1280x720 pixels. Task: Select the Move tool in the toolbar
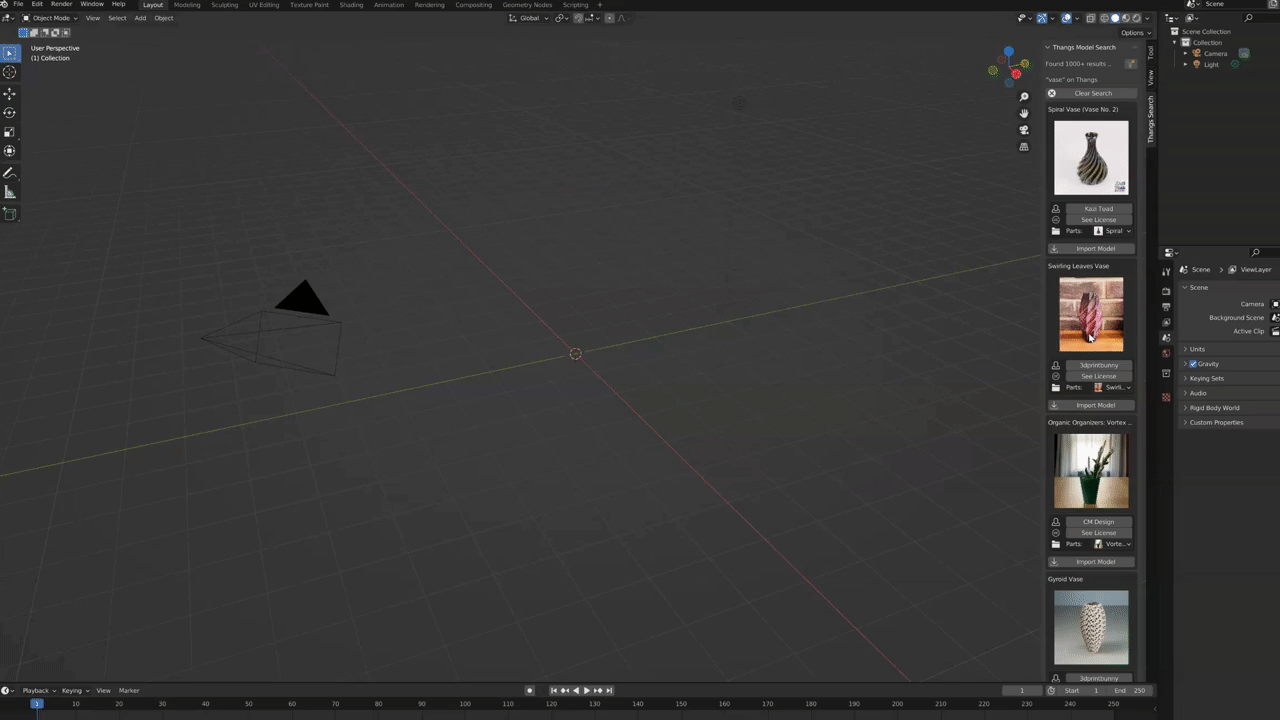pos(10,95)
